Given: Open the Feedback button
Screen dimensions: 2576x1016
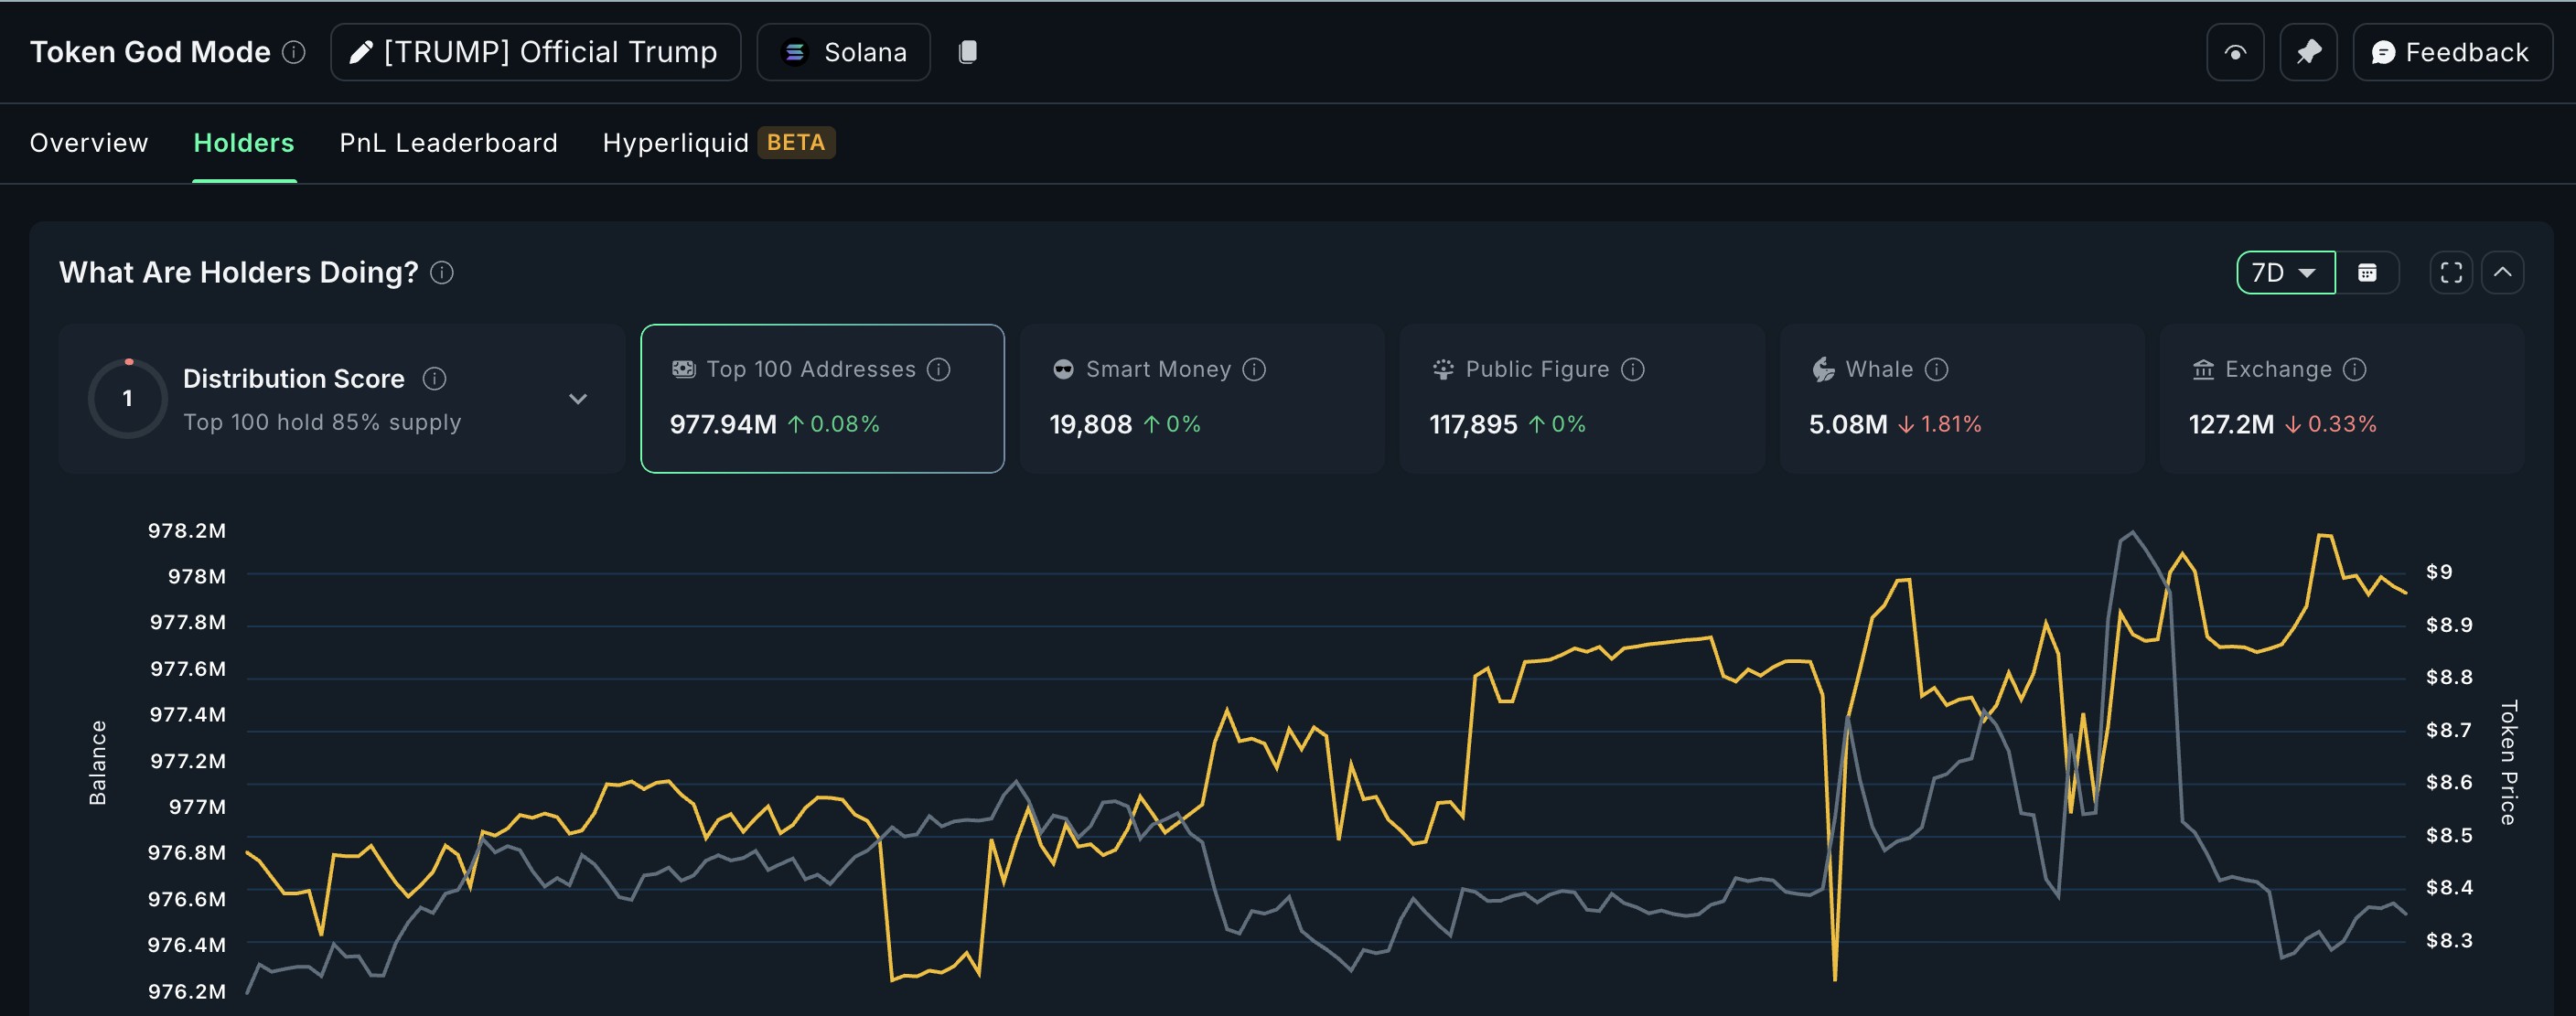Looking at the screenshot, I should (2452, 52).
